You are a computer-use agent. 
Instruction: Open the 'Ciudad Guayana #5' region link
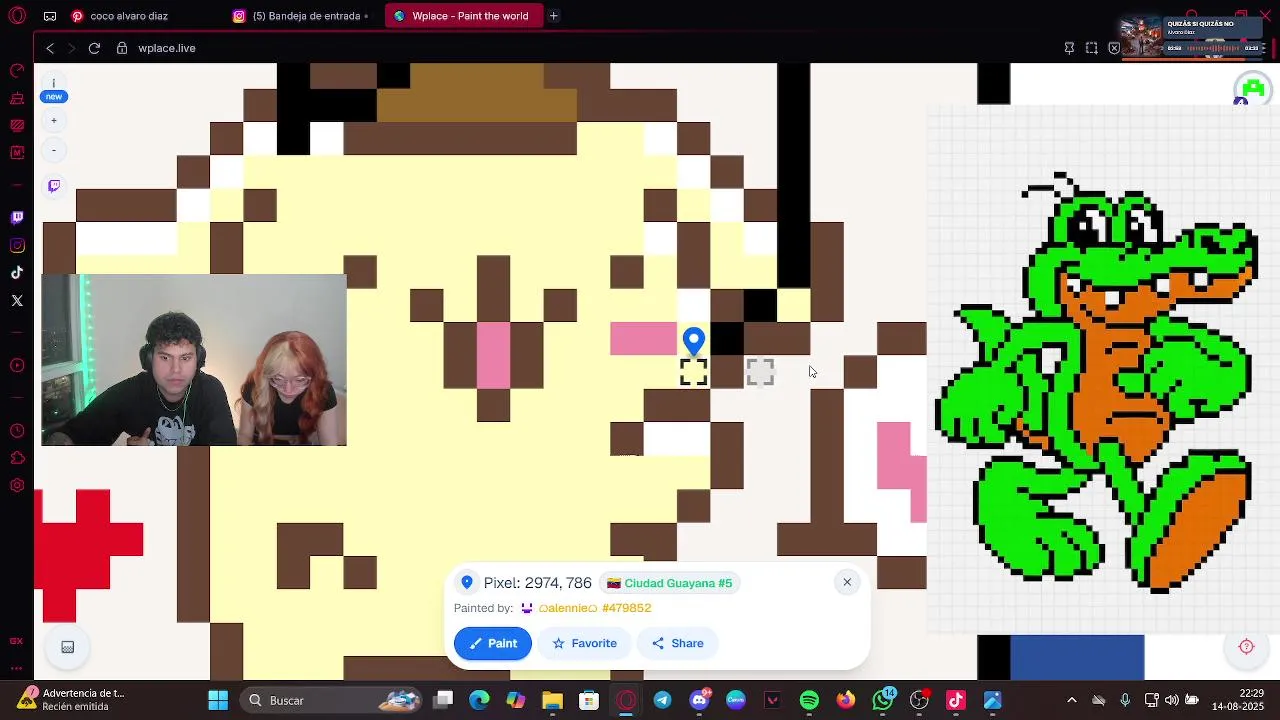(x=669, y=583)
